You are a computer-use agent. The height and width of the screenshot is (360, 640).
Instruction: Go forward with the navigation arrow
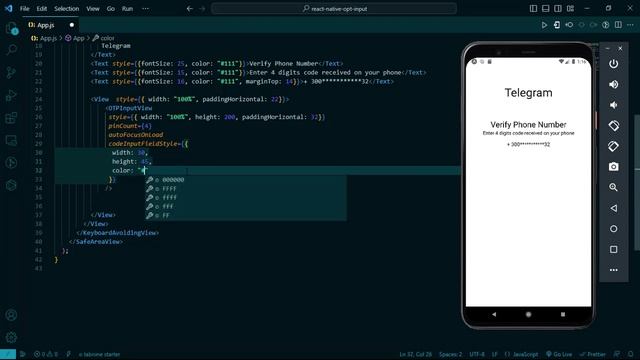point(202,9)
